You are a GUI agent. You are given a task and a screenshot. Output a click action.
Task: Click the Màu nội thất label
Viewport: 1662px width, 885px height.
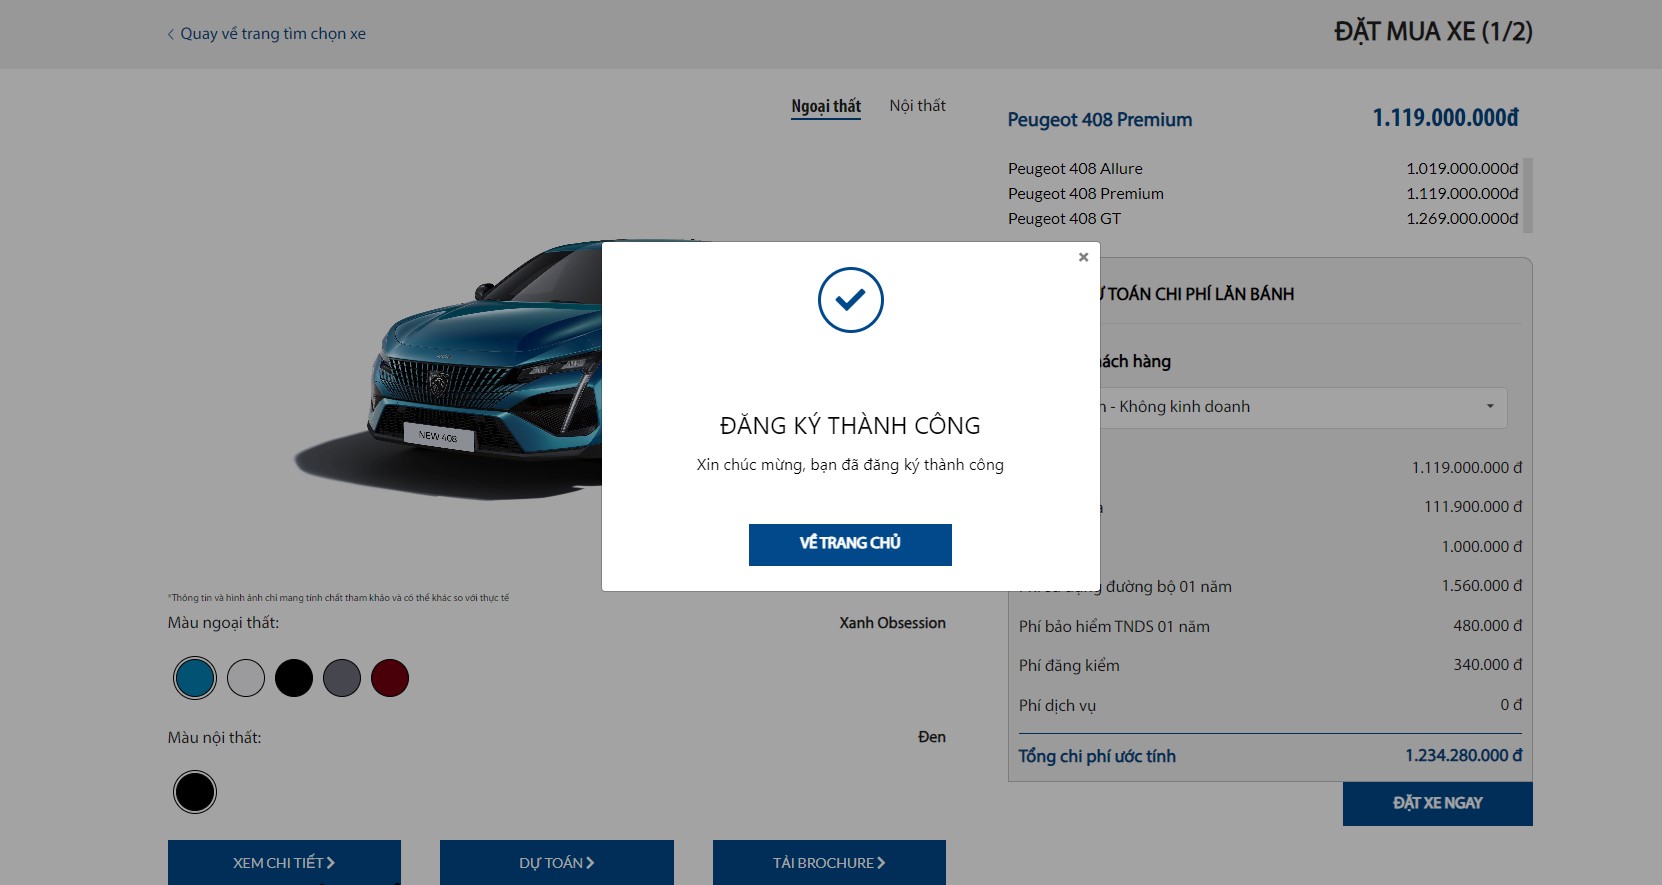(214, 738)
